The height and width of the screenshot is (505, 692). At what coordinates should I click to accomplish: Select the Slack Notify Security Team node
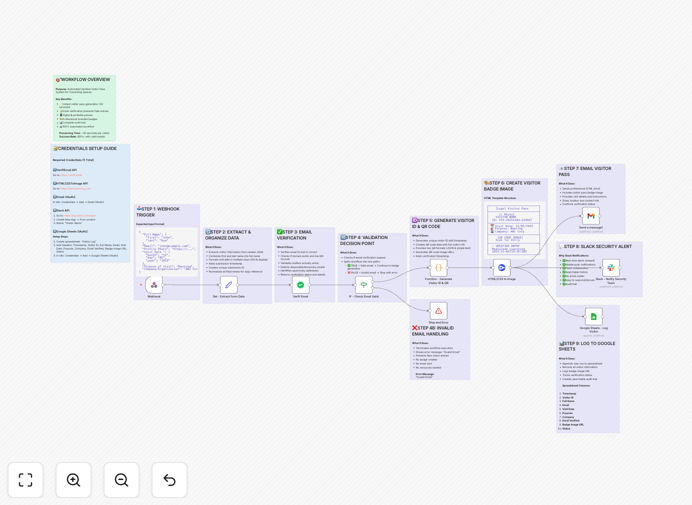point(611,268)
